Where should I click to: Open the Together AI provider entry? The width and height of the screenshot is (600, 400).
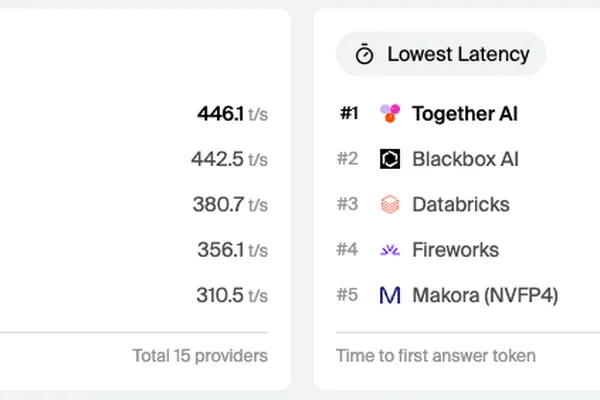click(465, 114)
